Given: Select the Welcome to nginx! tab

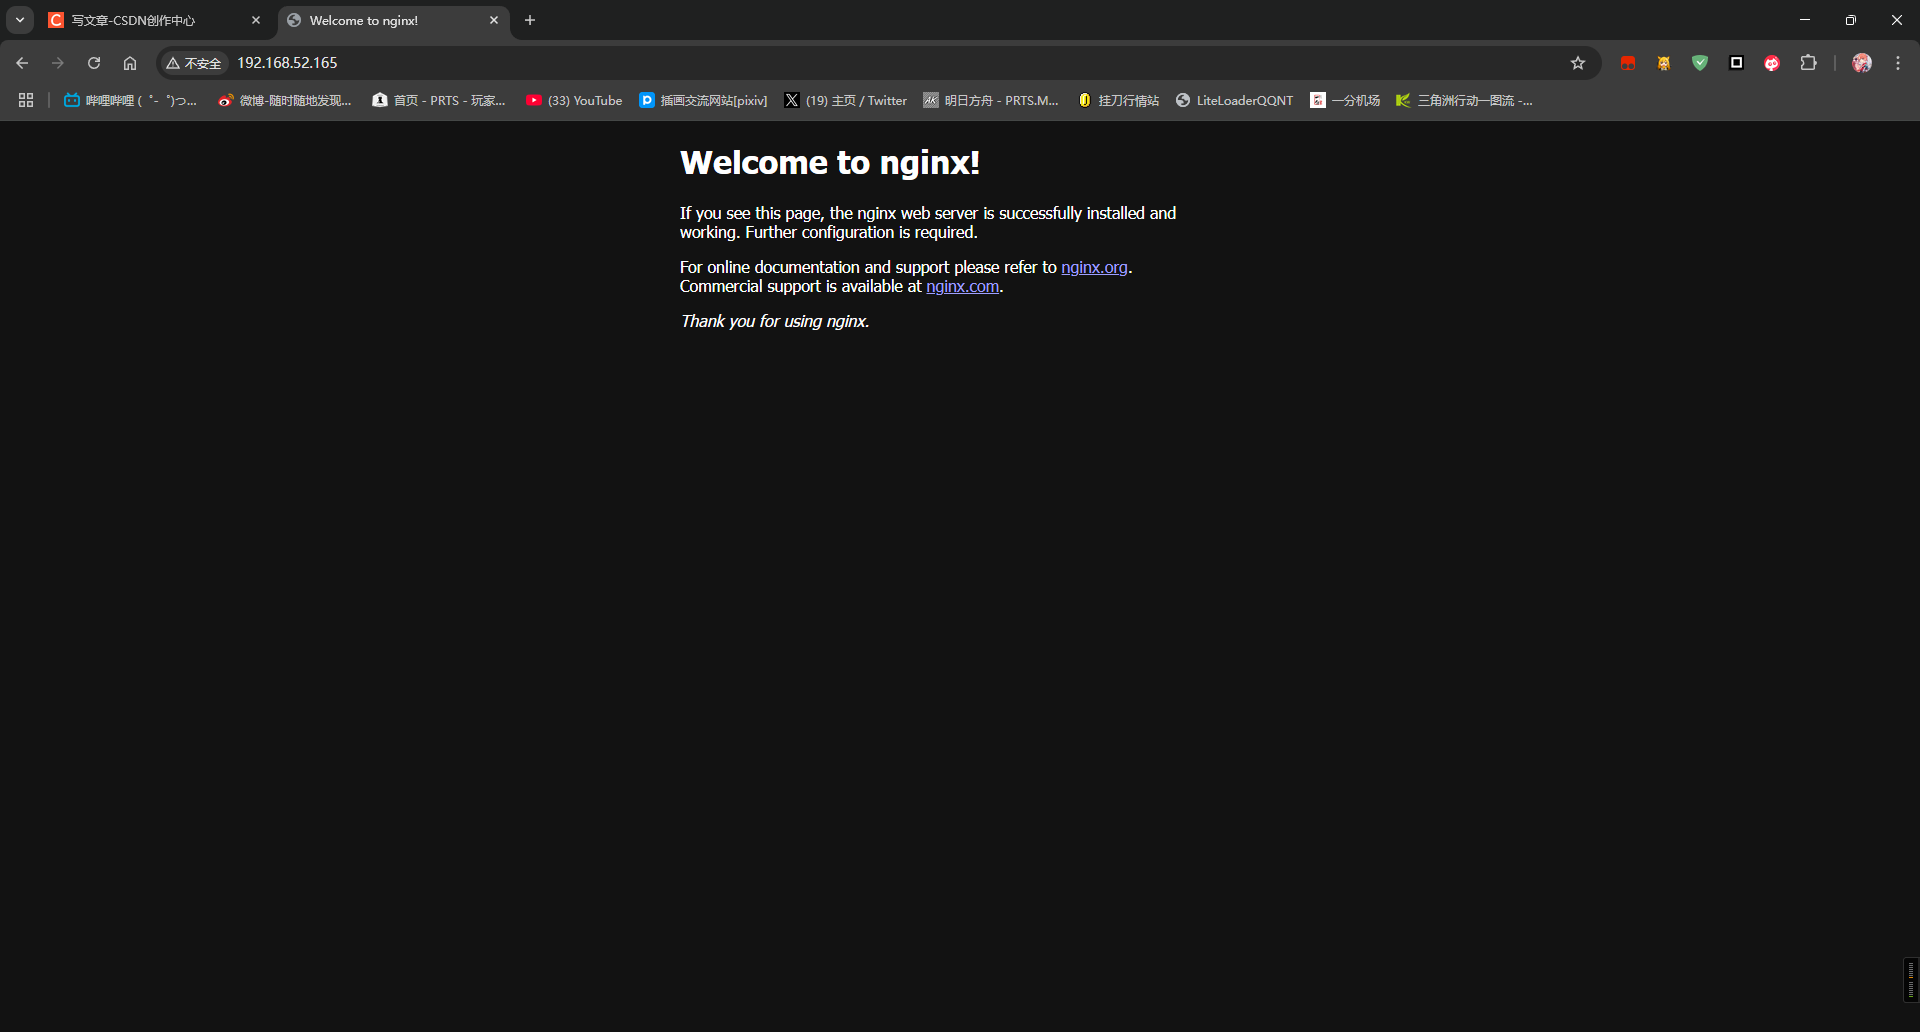Looking at the screenshot, I should pos(394,20).
